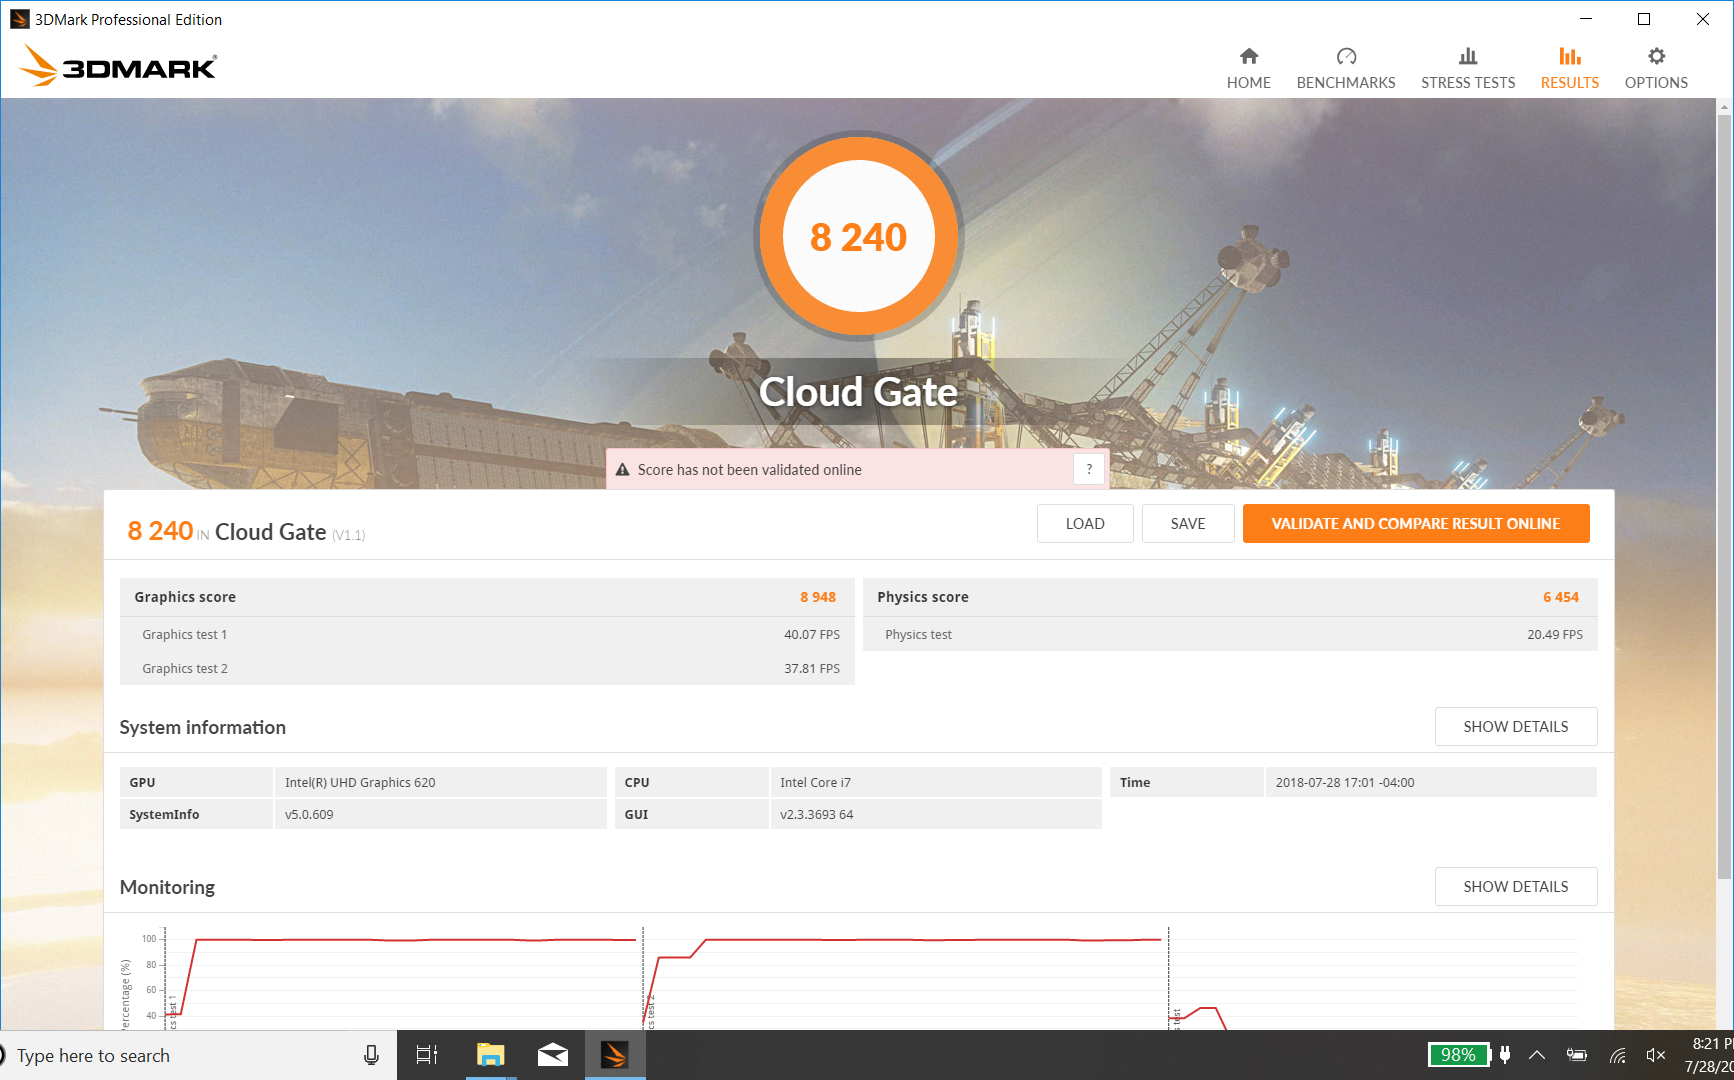The height and width of the screenshot is (1080, 1734).
Task: Show details for System information
Action: pyautogui.click(x=1516, y=727)
